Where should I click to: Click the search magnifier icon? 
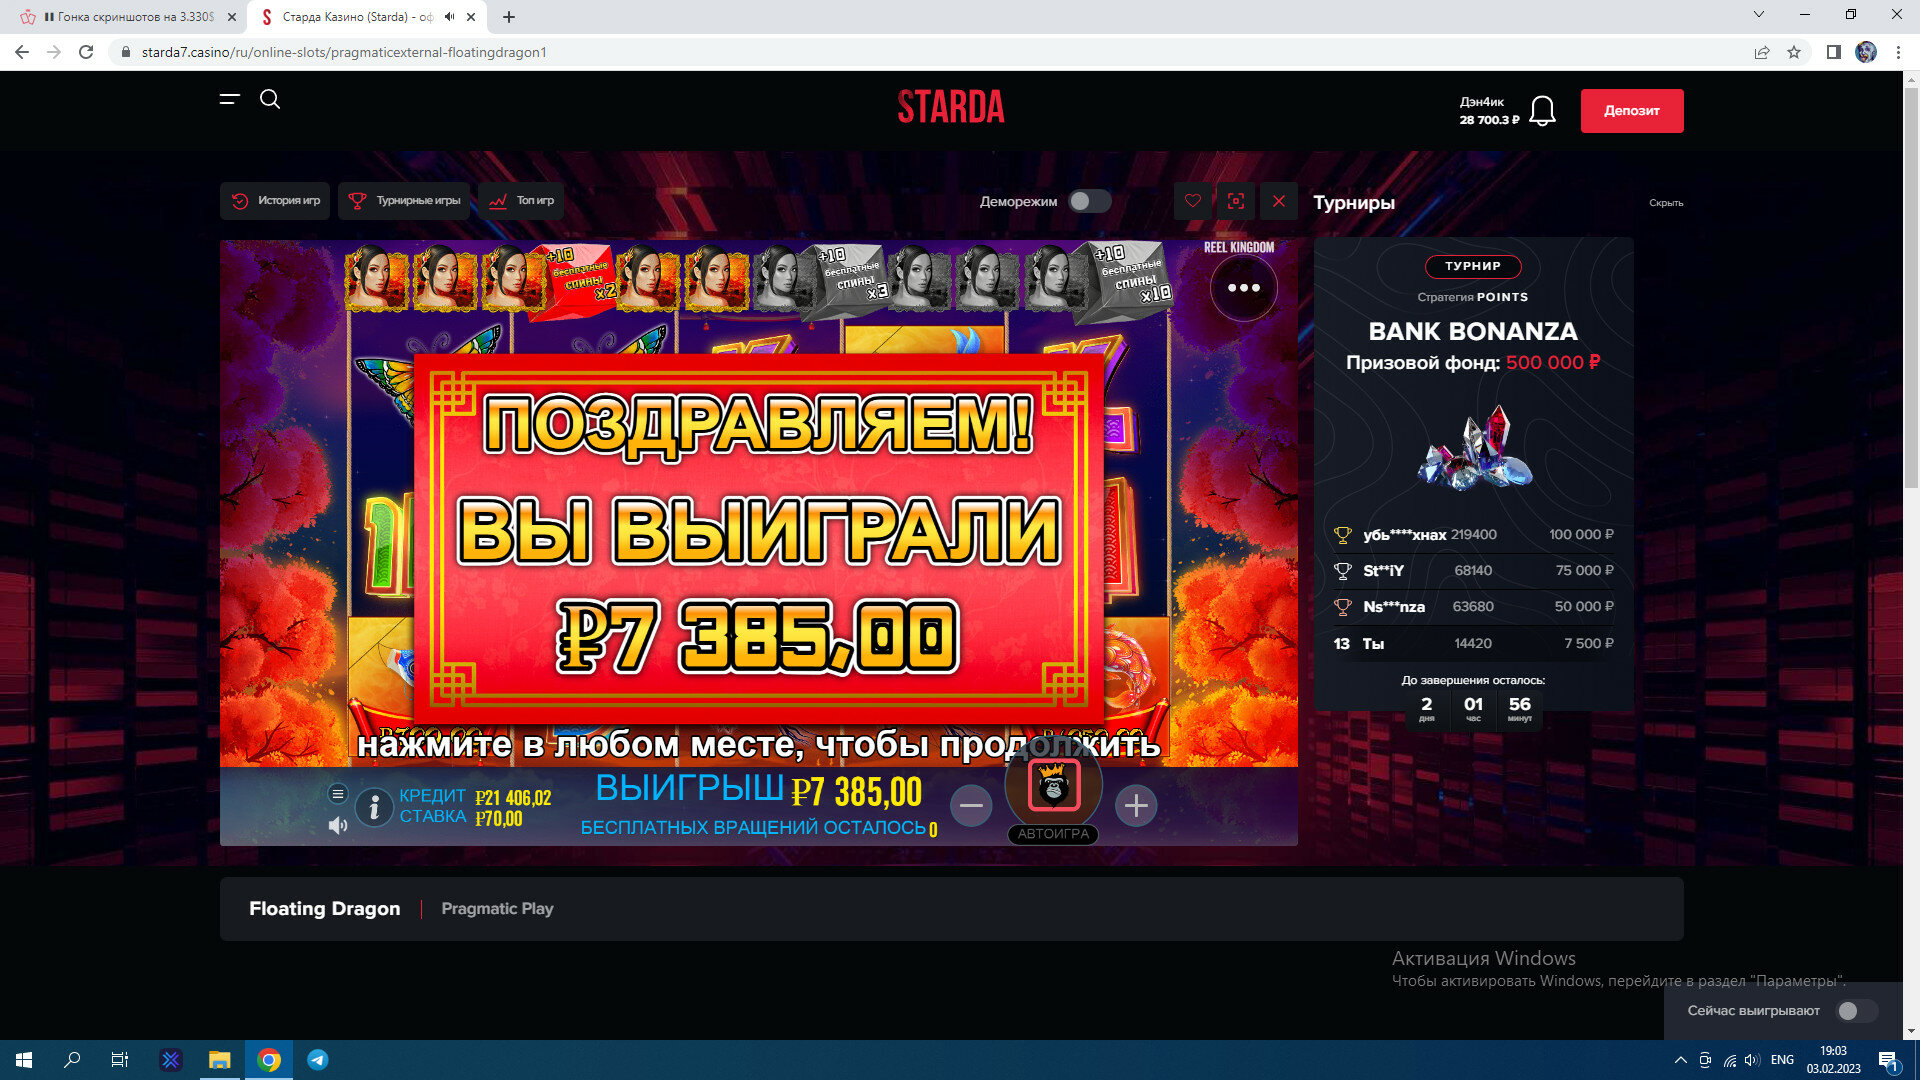click(x=270, y=99)
